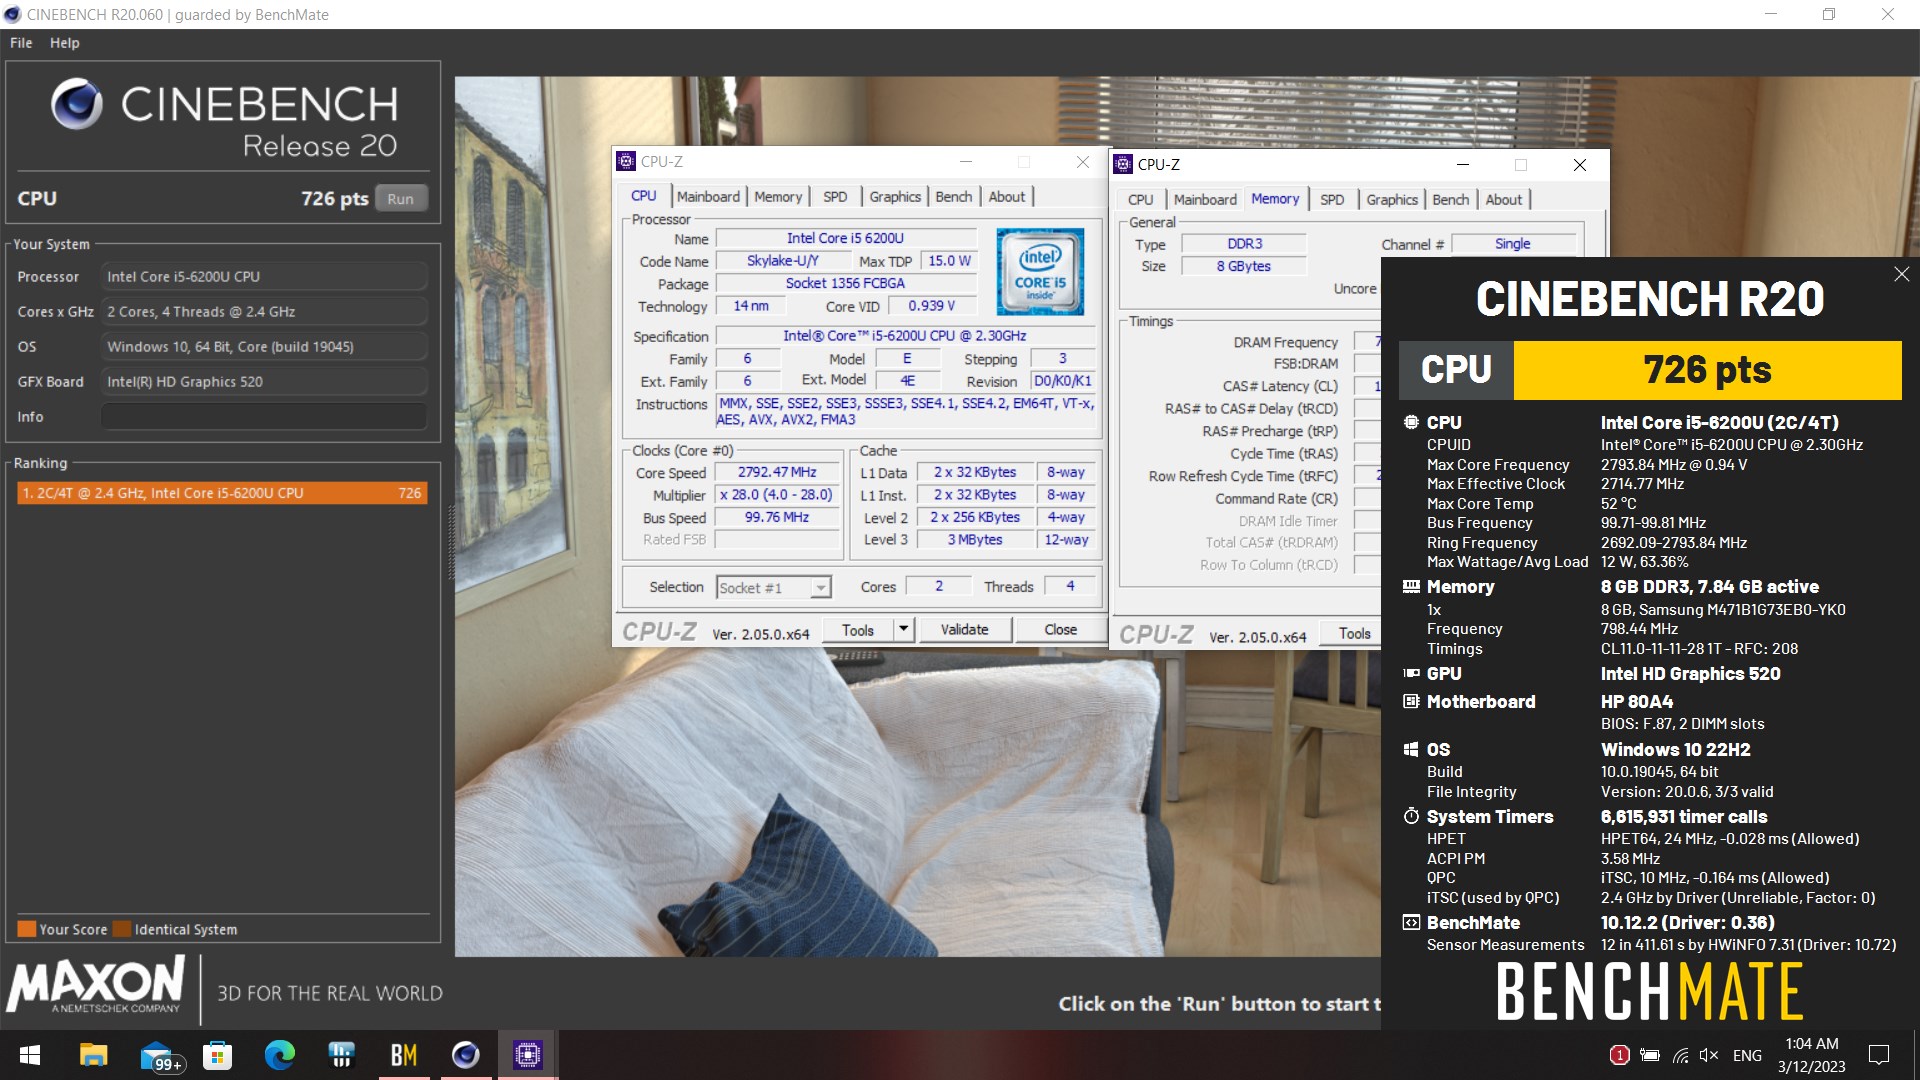Viewport: 1920px width, 1080px height.
Task: Open About tab in left CPU-Z
Action: pyautogui.click(x=1007, y=196)
